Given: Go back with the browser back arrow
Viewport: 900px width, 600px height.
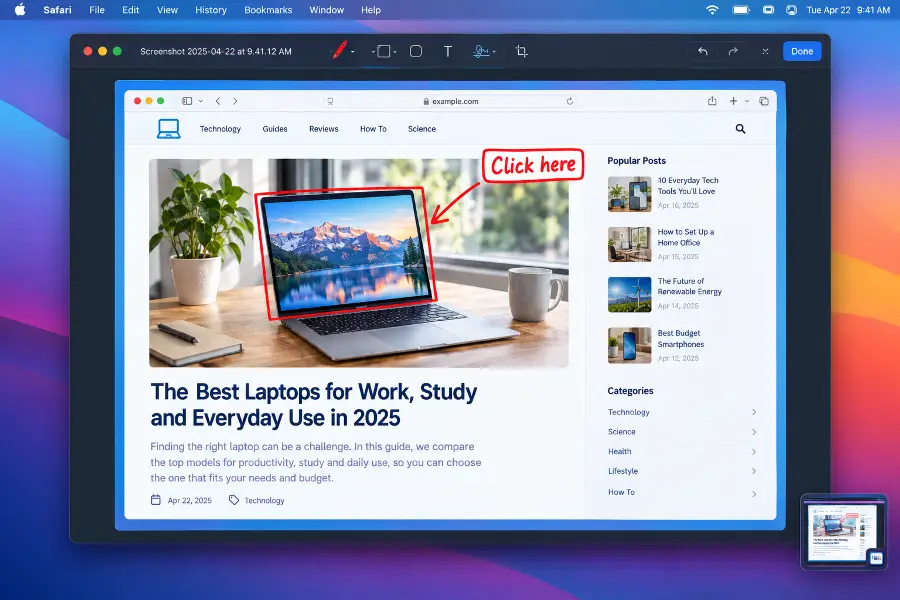Looking at the screenshot, I should (x=218, y=101).
